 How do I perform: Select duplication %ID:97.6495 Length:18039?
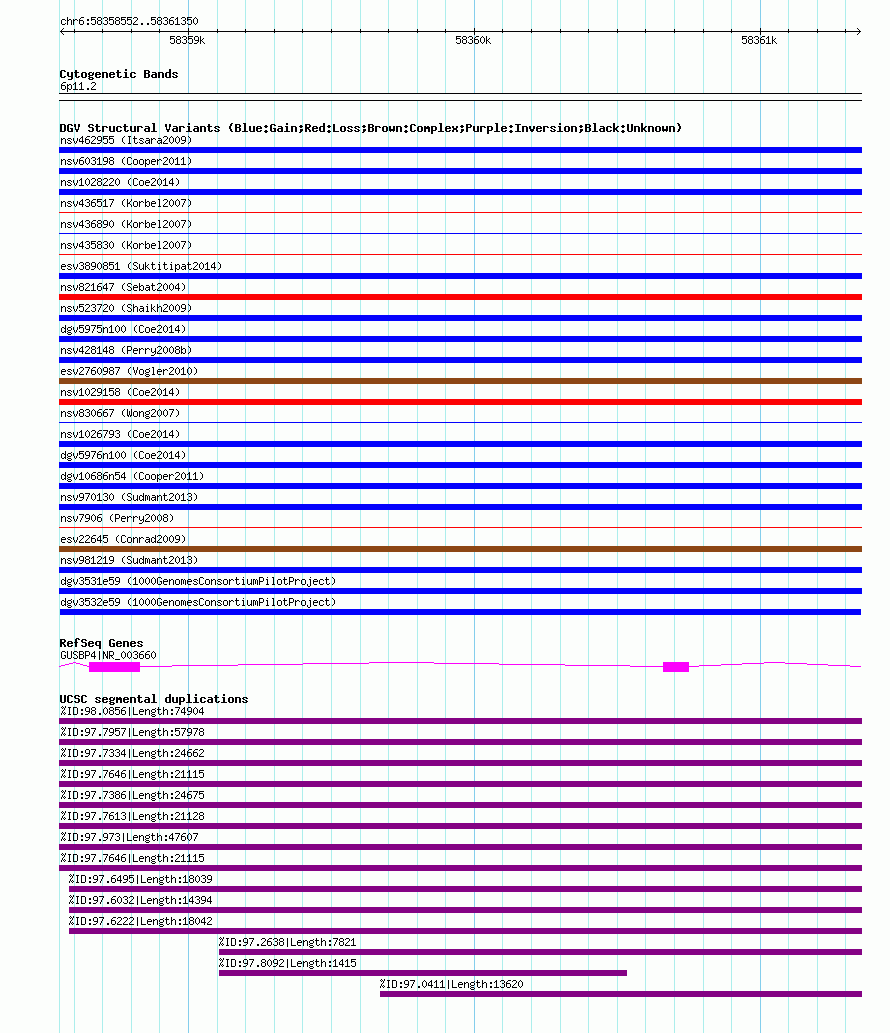[x=141, y=880]
